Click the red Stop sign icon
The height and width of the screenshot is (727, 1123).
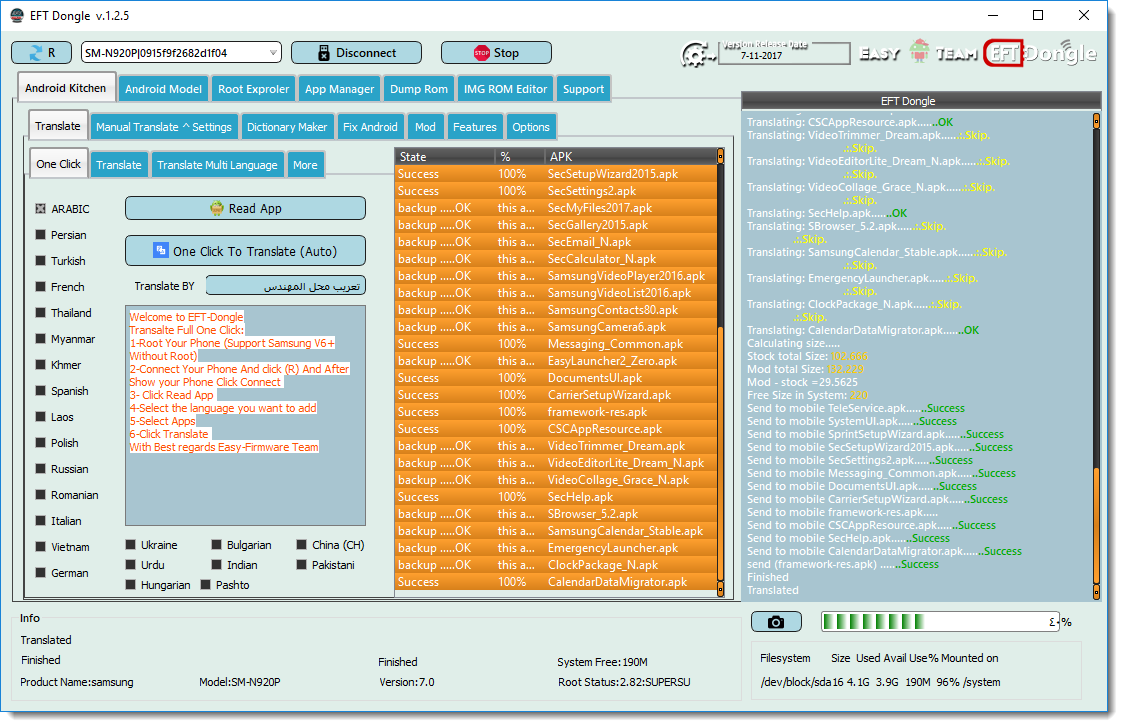pyautogui.click(x=481, y=53)
